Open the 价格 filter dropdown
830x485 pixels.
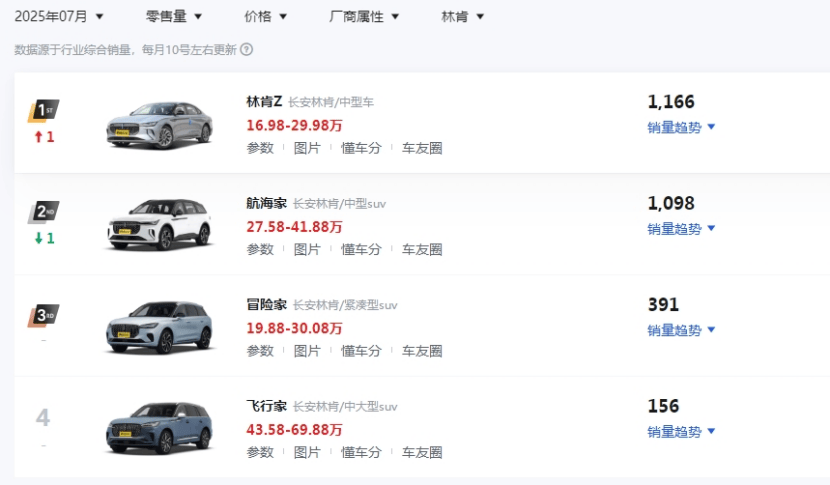[x=266, y=16]
